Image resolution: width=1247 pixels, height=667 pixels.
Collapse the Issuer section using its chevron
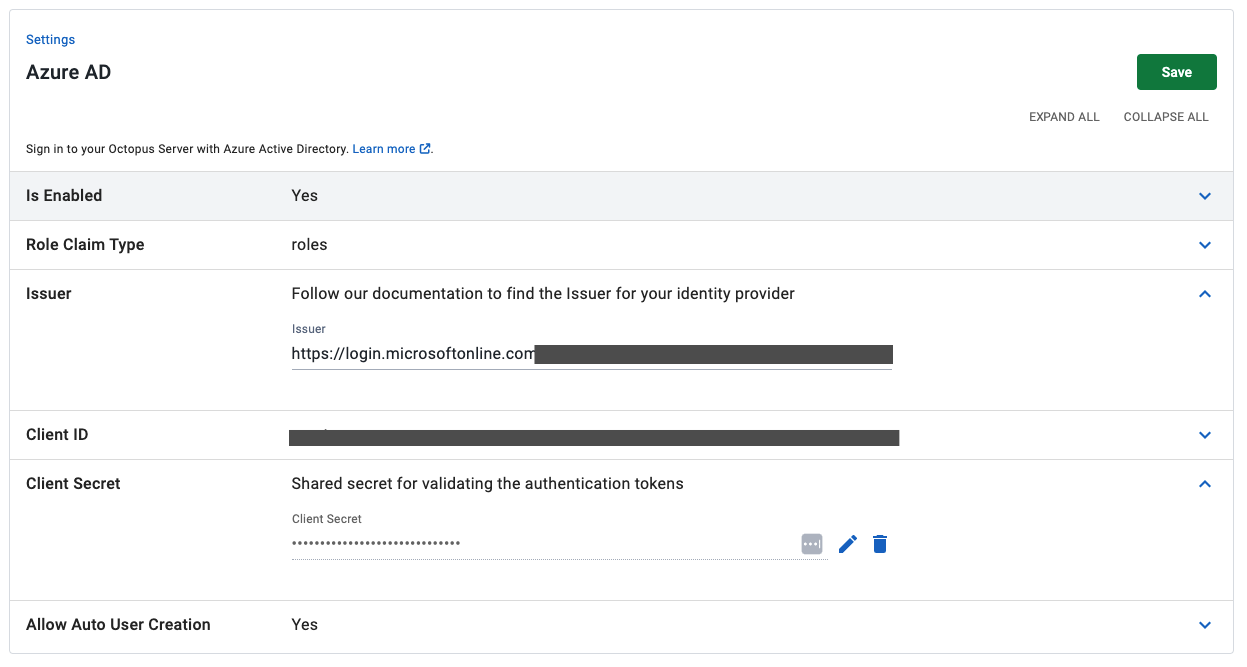[1205, 294]
